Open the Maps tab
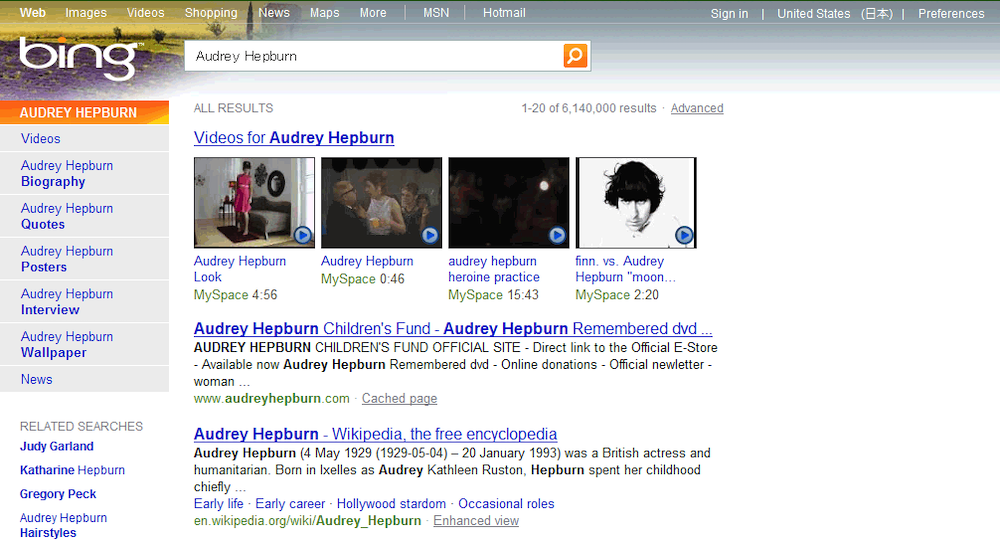Viewport: 1000px width, 546px height. pyautogui.click(x=324, y=13)
